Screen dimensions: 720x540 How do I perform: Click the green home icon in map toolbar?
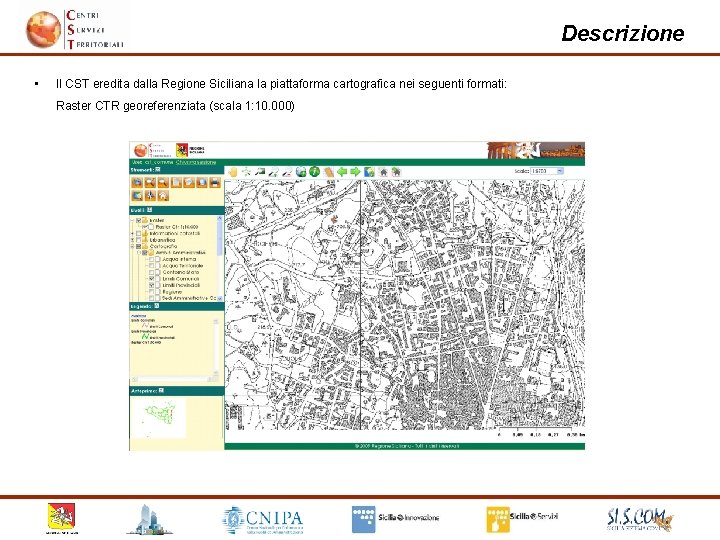(396, 172)
